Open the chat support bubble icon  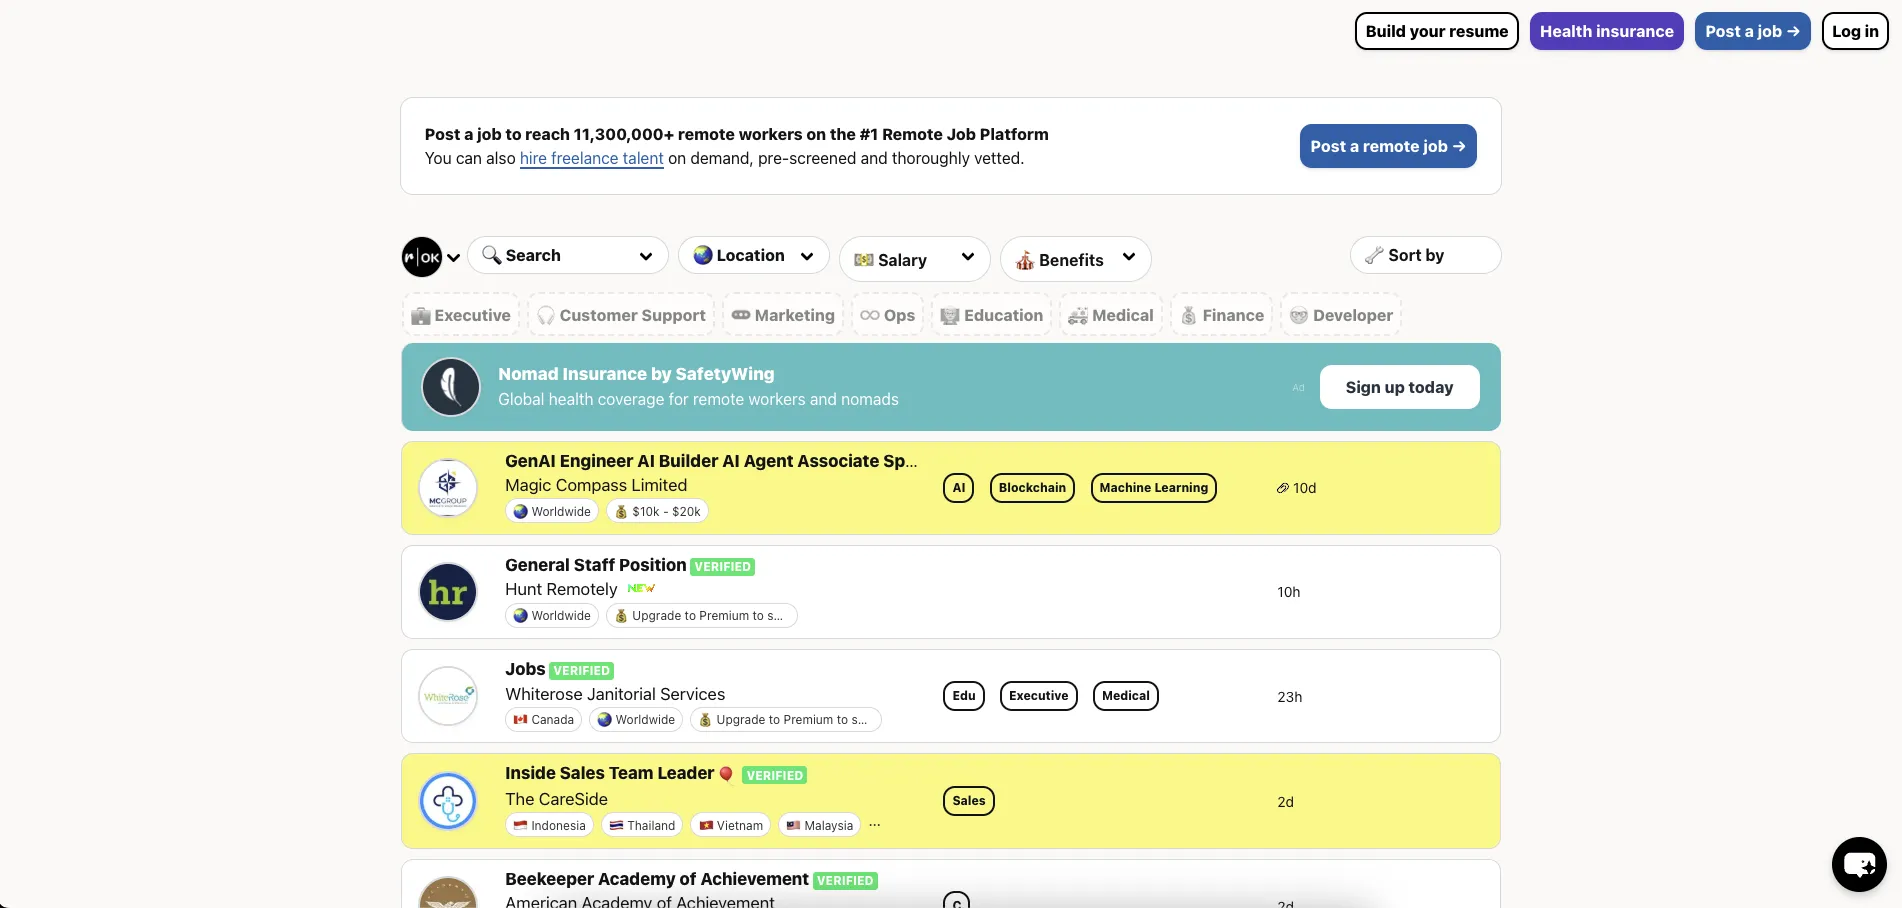click(1859, 864)
